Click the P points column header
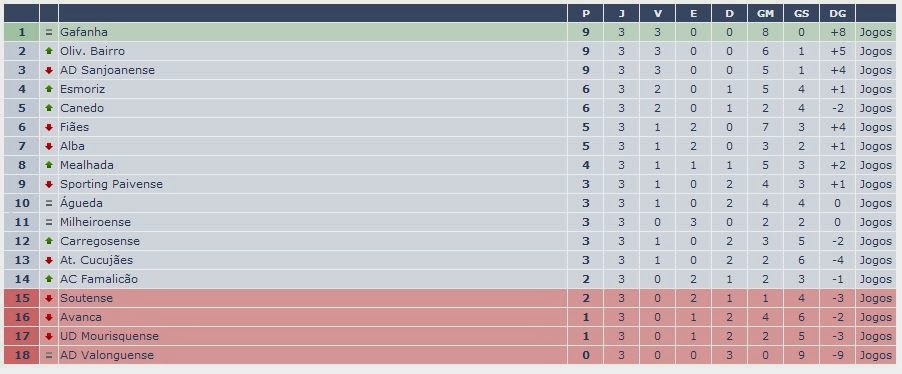902x374 pixels. click(x=586, y=14)
